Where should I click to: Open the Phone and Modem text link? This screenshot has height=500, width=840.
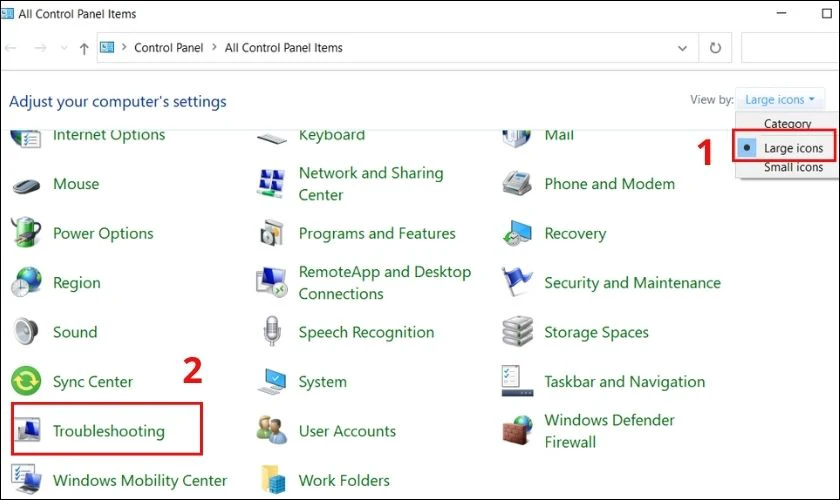click(610, 184)
